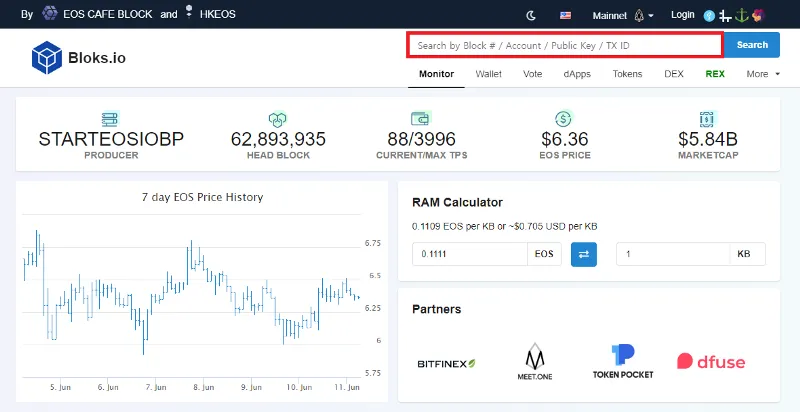800x412 pixels.
Task: Open the green REX tab
Action: pos(715,74)
